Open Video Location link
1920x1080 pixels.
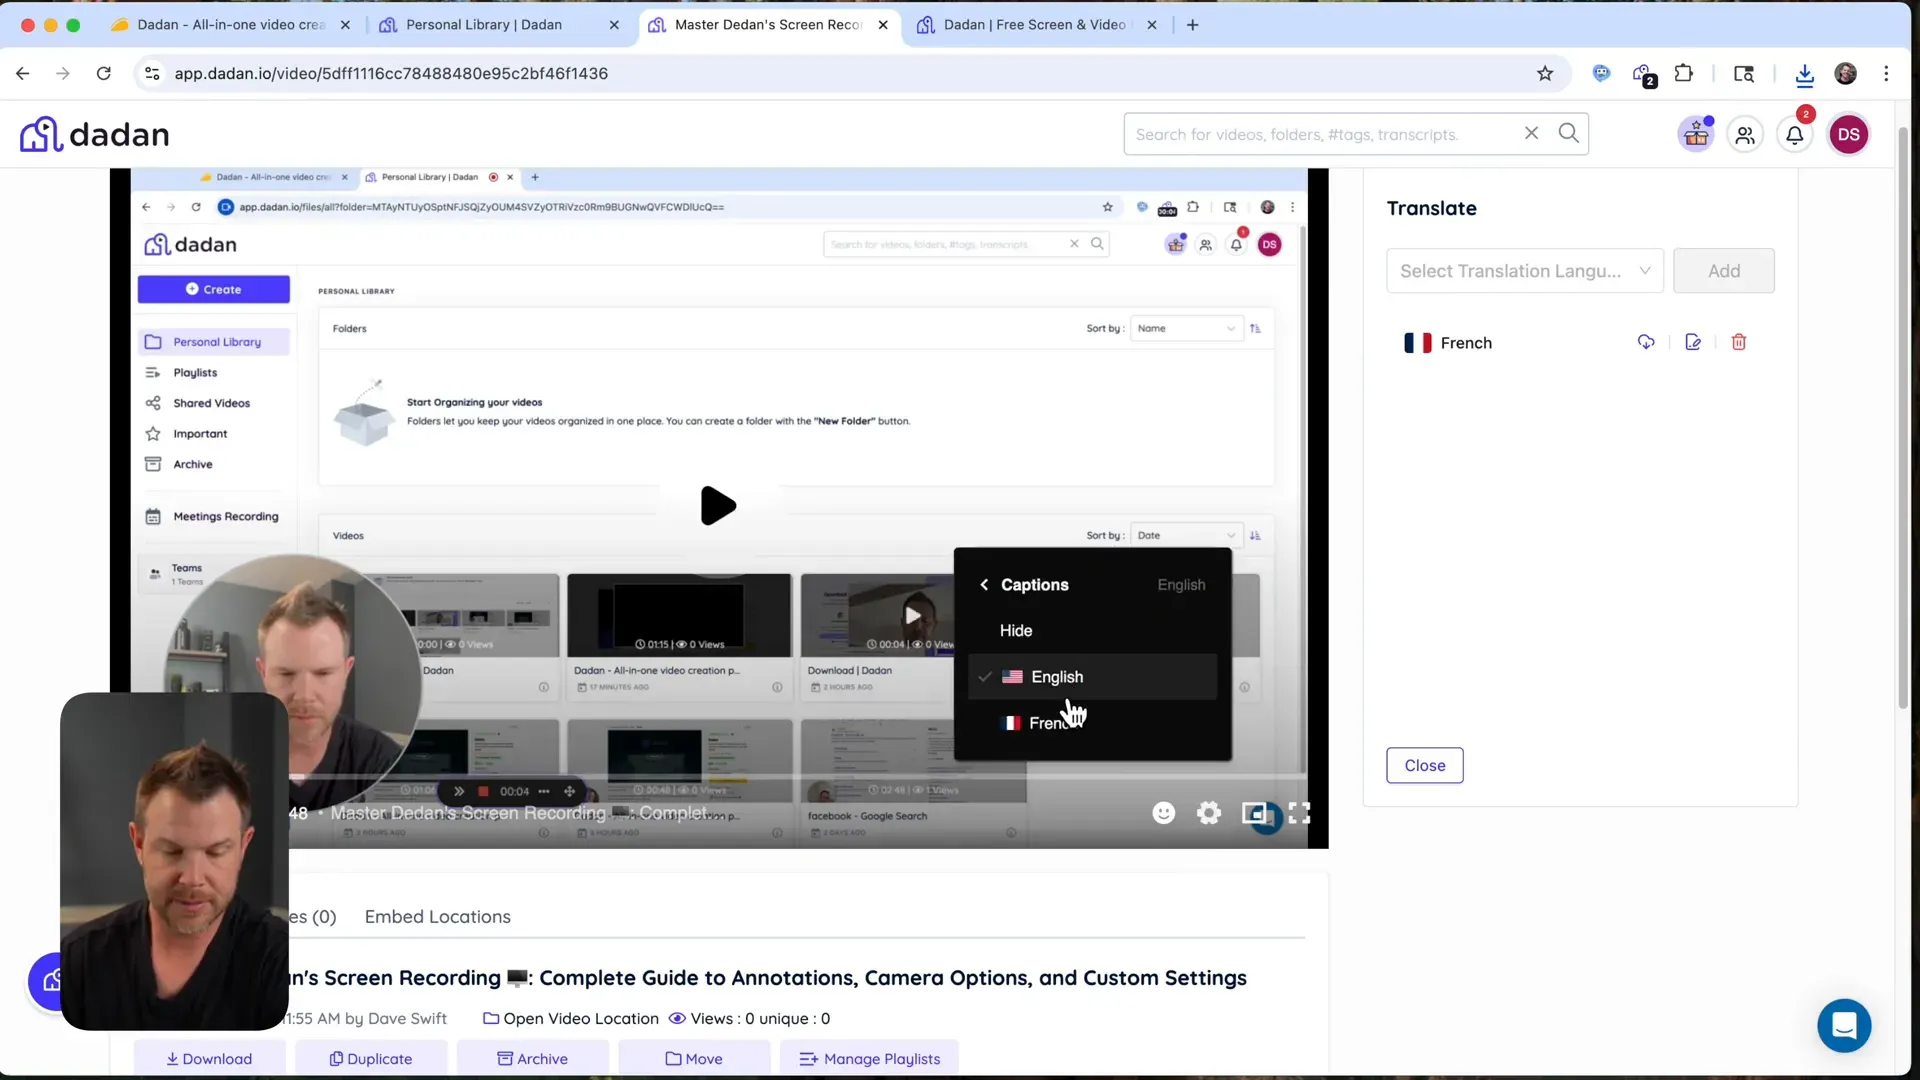click(571, 1018)
